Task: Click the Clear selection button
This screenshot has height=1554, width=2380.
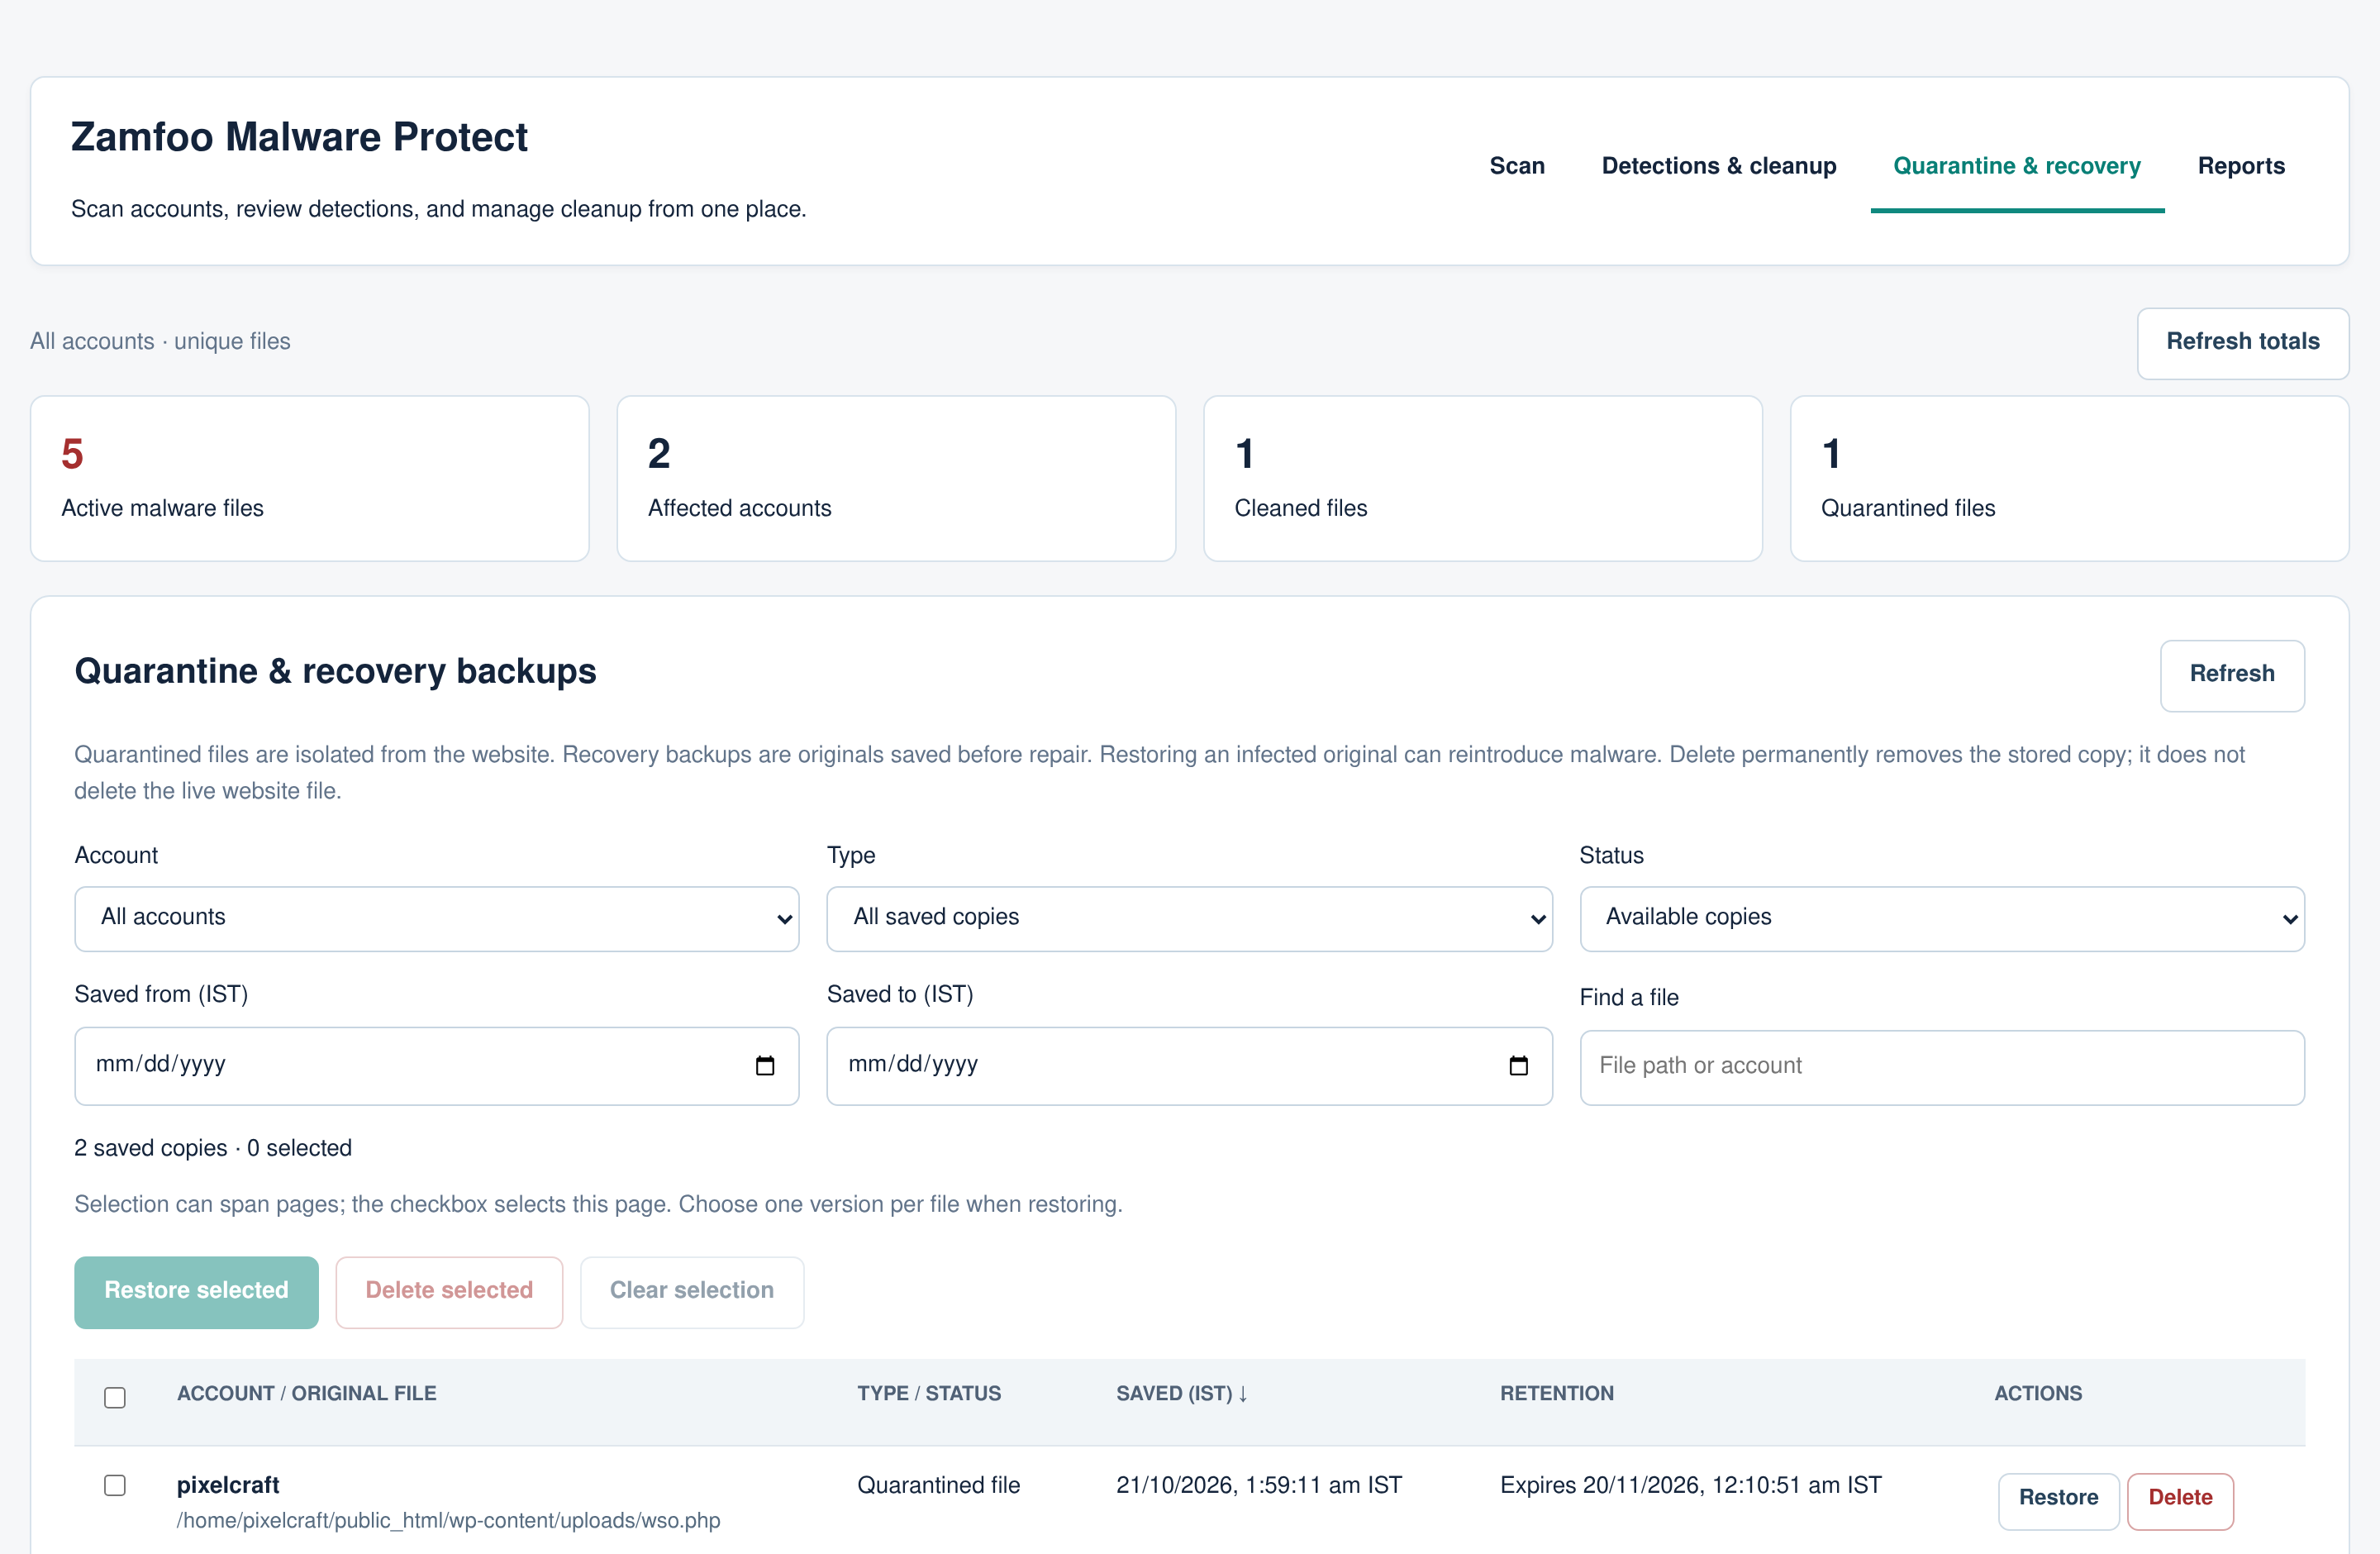Action: pyautogui.click(x=692, y=1291)
